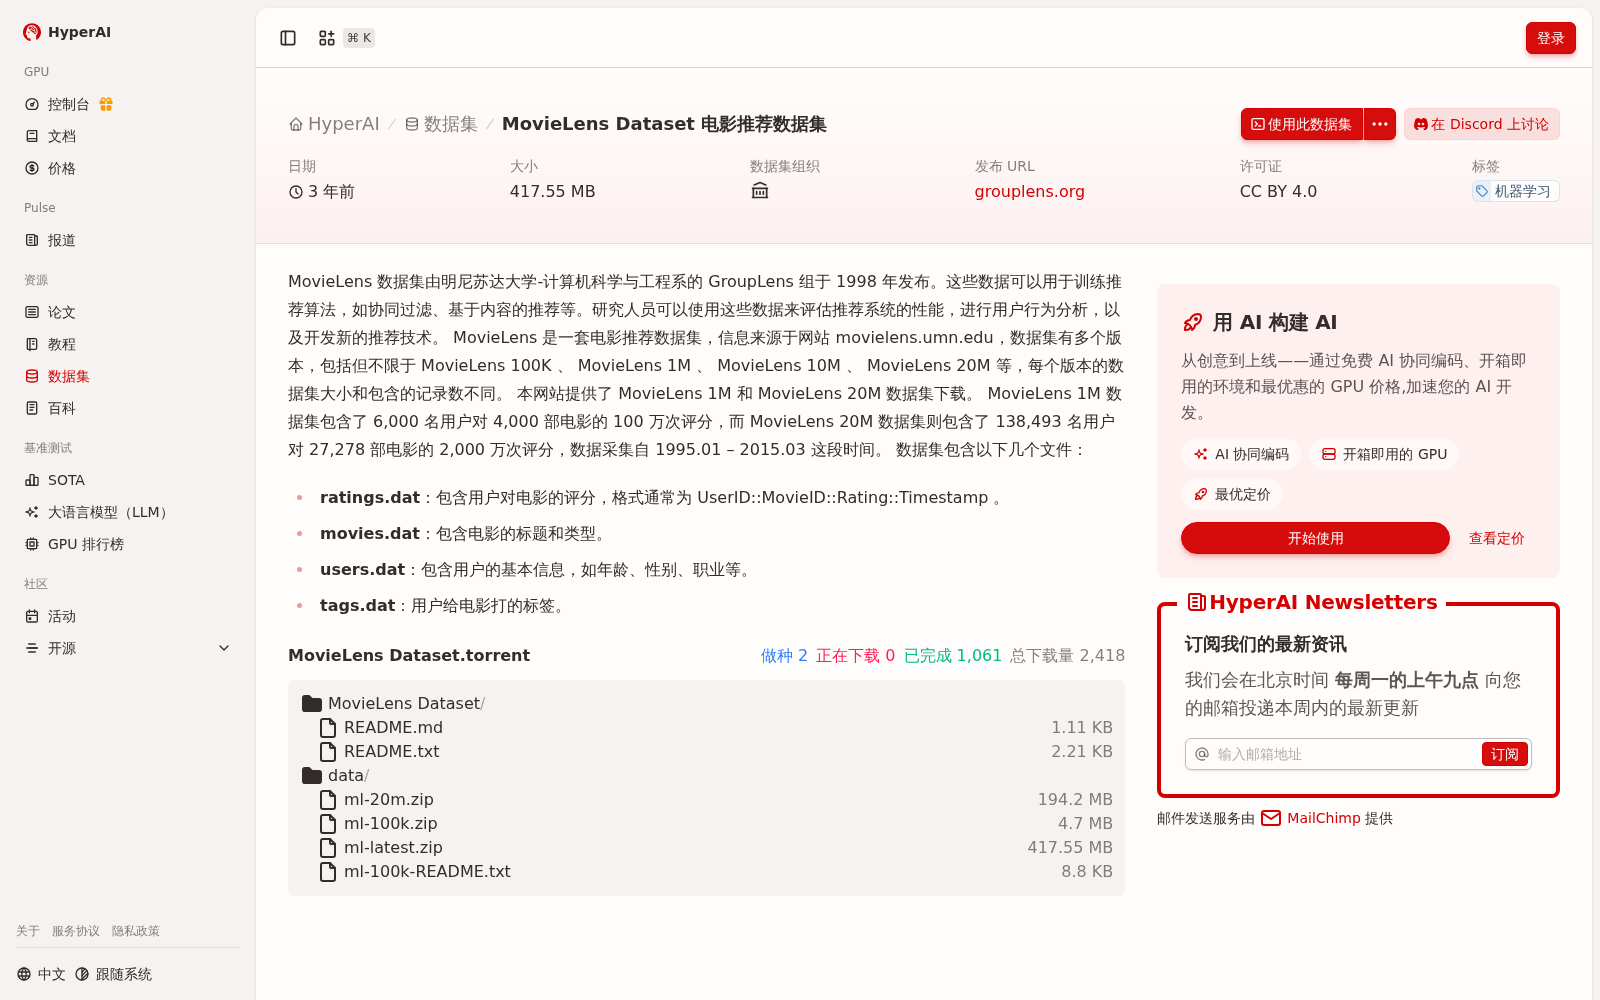Click 在 Discord 上讨论 button

(x=1481, y=124)
